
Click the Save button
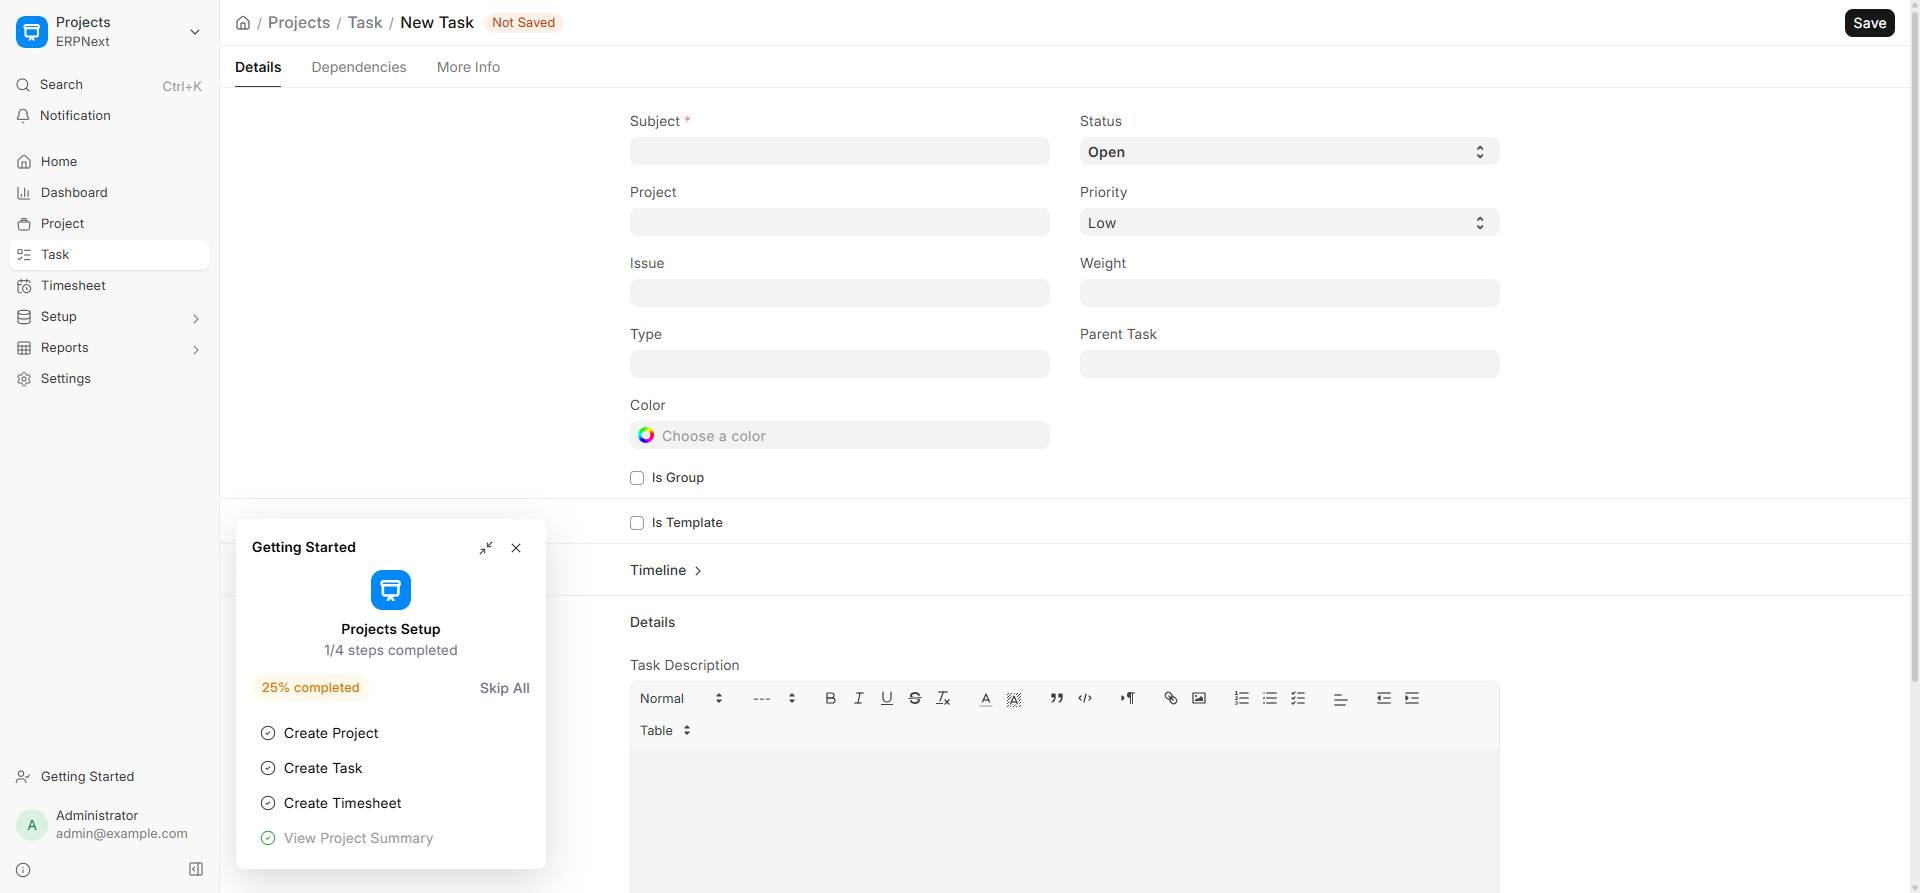click(x=1869, y=23)
